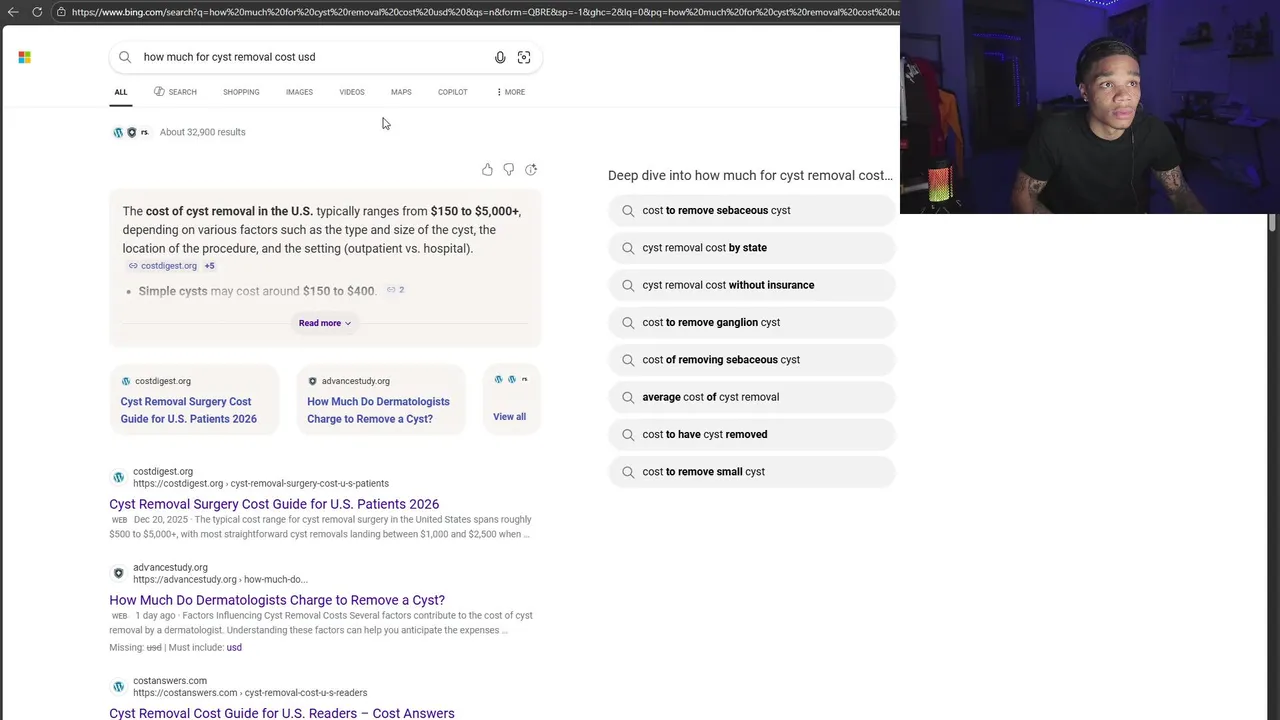Click the browser address bar URL

click(x=485, y=12)
